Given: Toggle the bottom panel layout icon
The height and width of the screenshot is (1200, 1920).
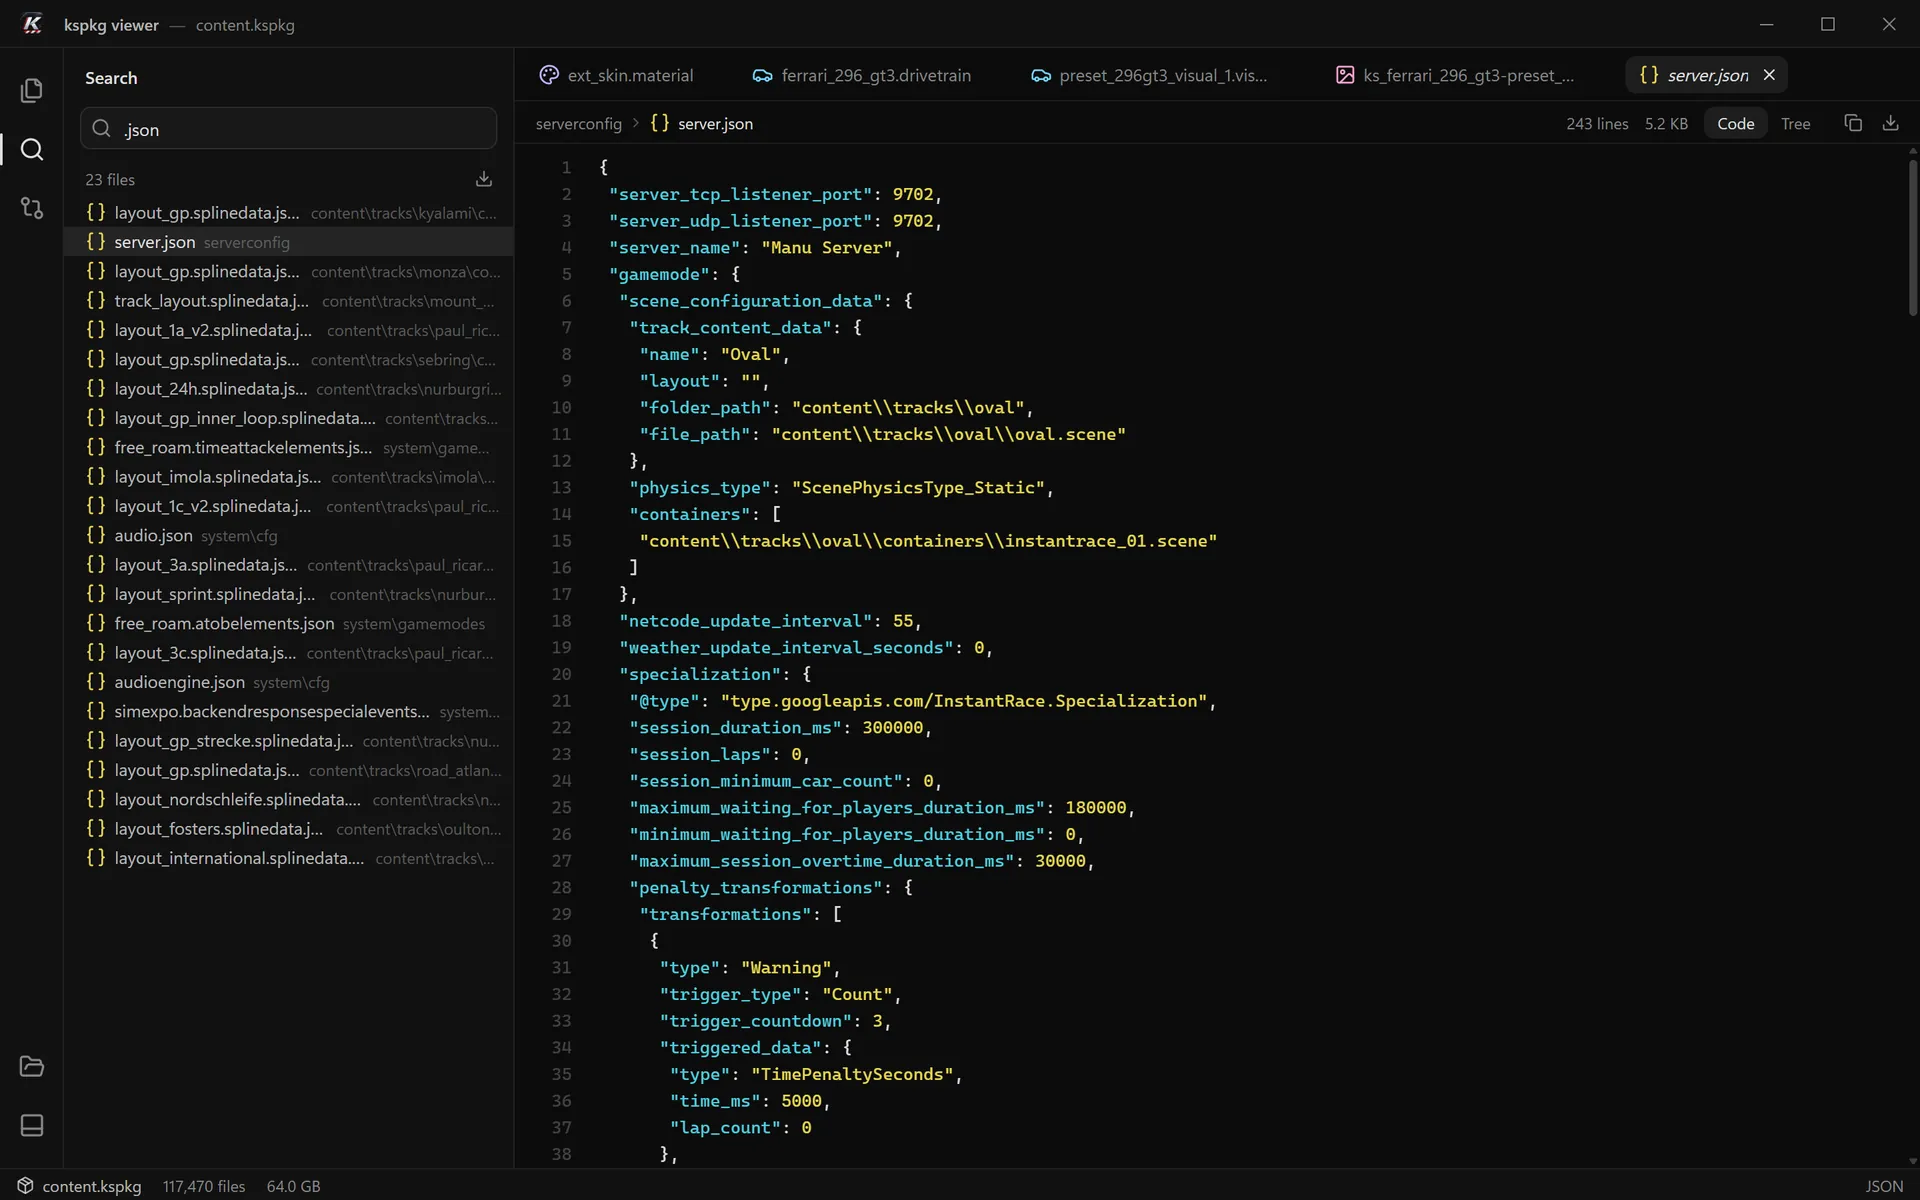Looking at the screenshot, I should (31, 1125).
